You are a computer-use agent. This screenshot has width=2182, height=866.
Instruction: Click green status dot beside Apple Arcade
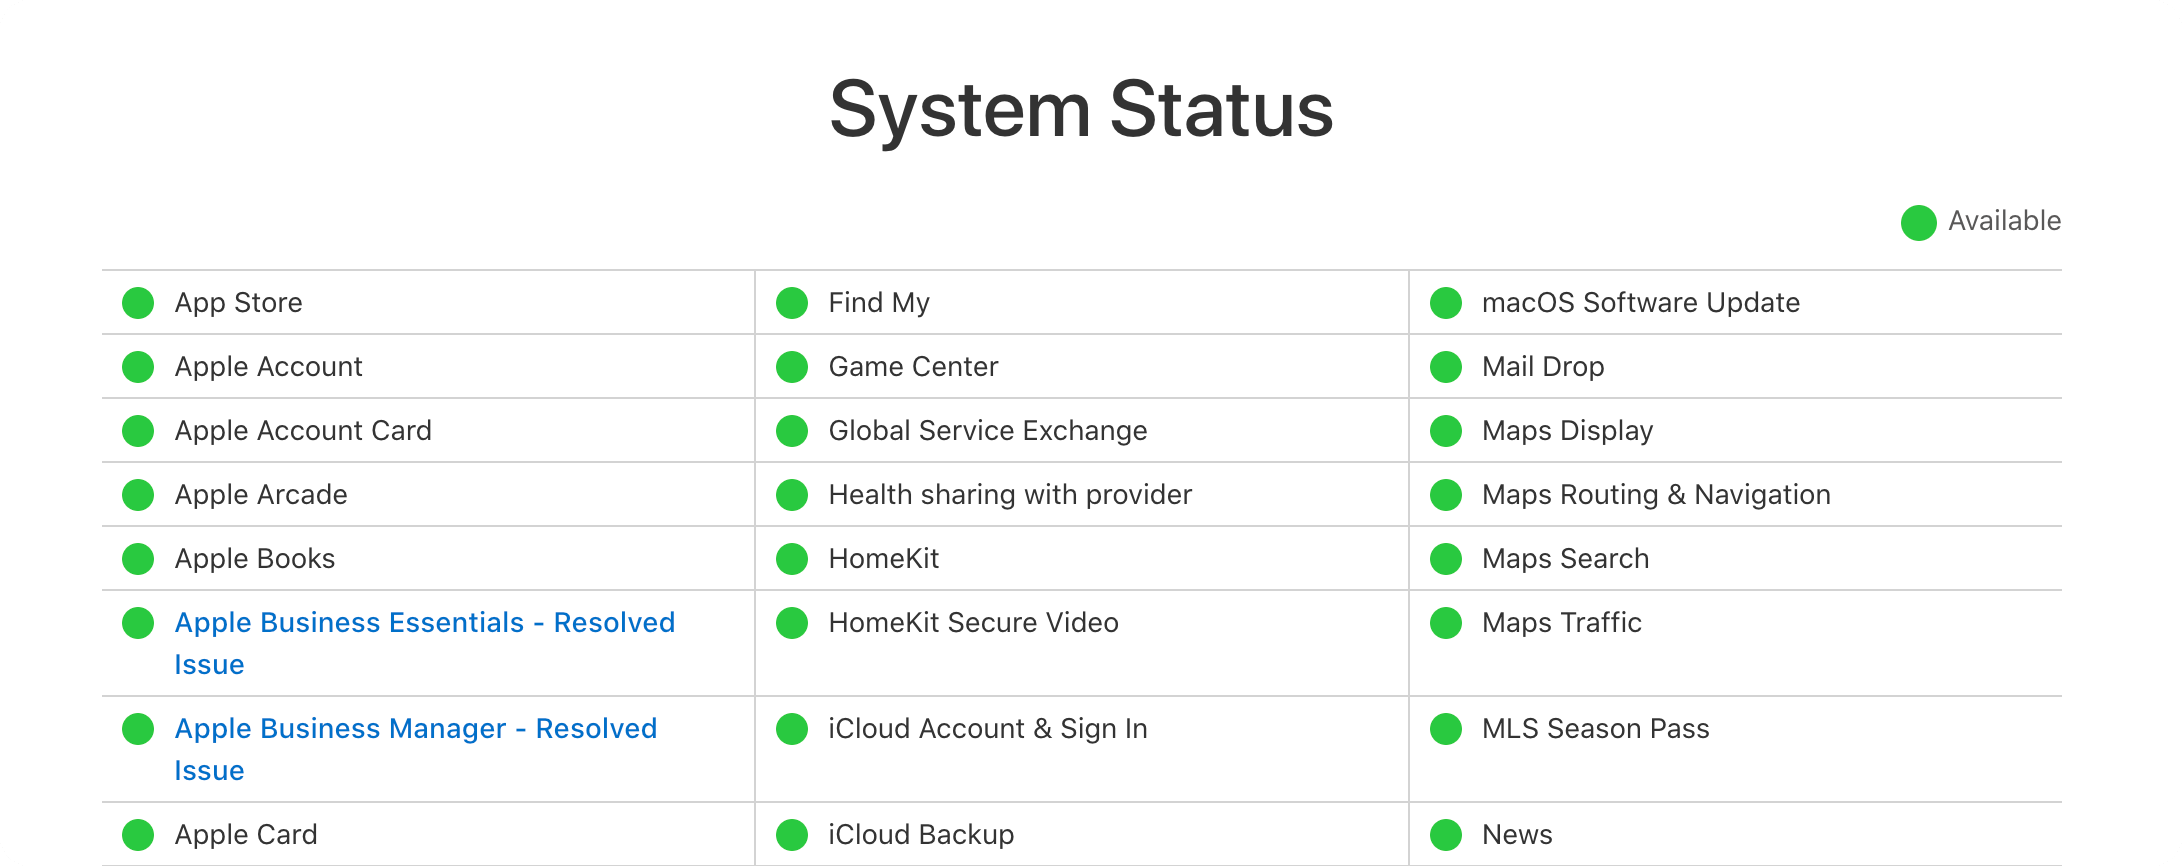[138, 495]
